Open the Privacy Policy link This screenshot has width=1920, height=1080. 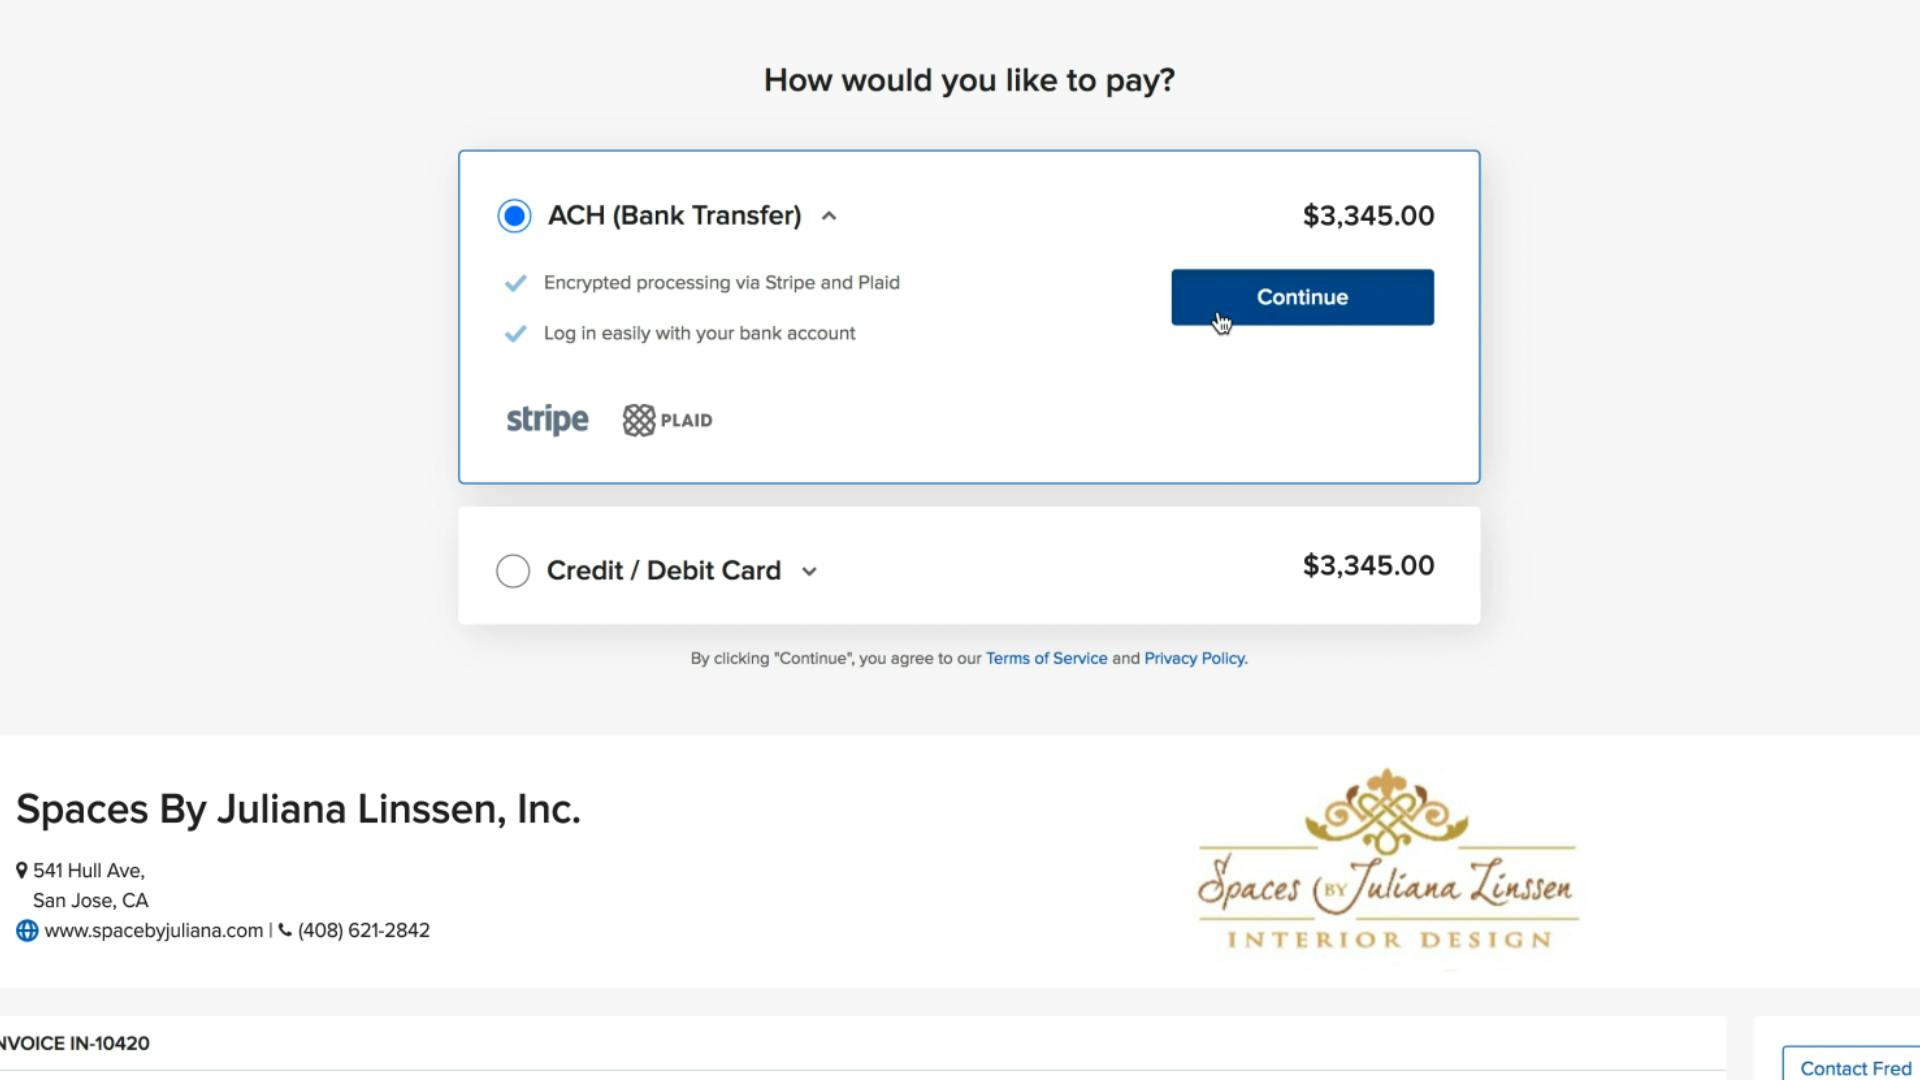coord(1194,658)
